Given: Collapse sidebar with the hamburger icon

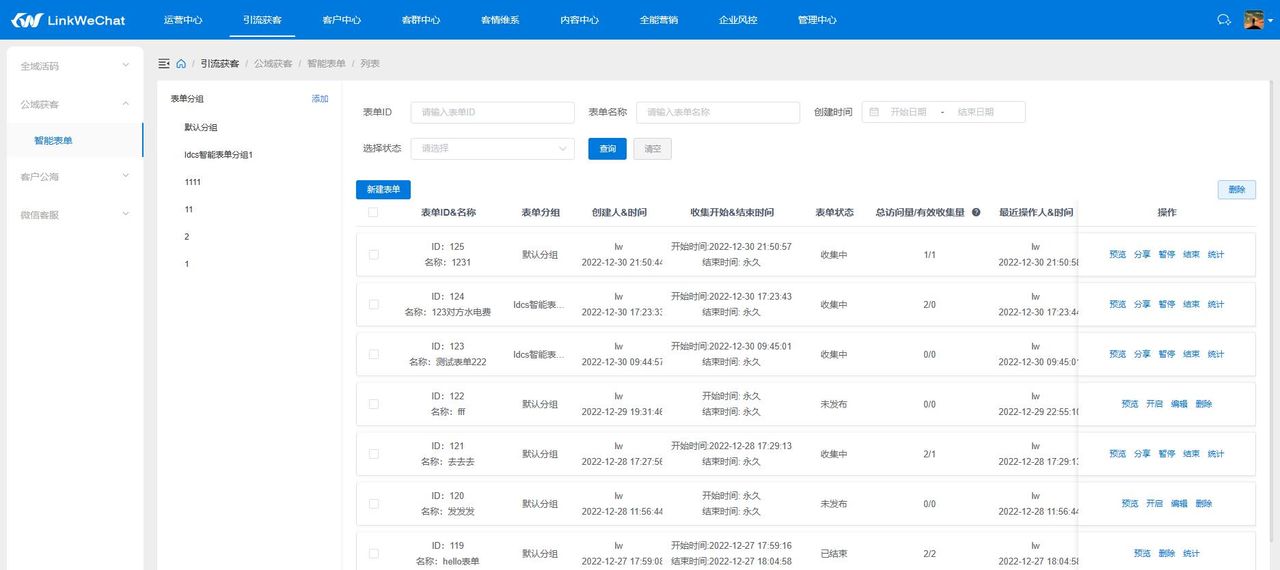Looking at the screenshot, I should tap(164, 64).
